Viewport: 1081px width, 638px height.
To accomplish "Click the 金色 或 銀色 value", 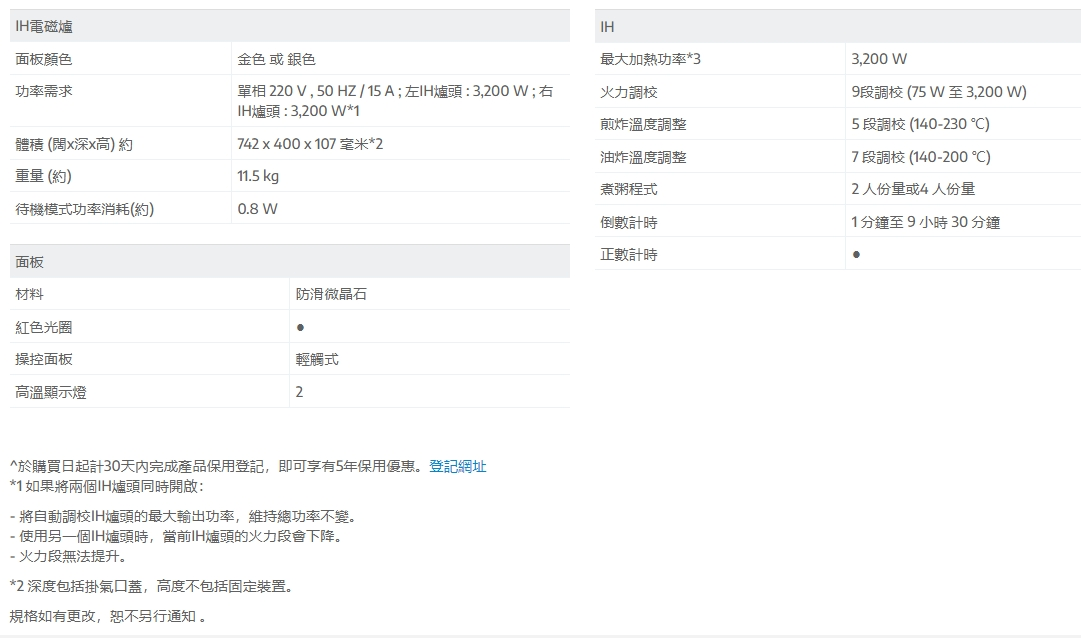I will pos(276,60).
